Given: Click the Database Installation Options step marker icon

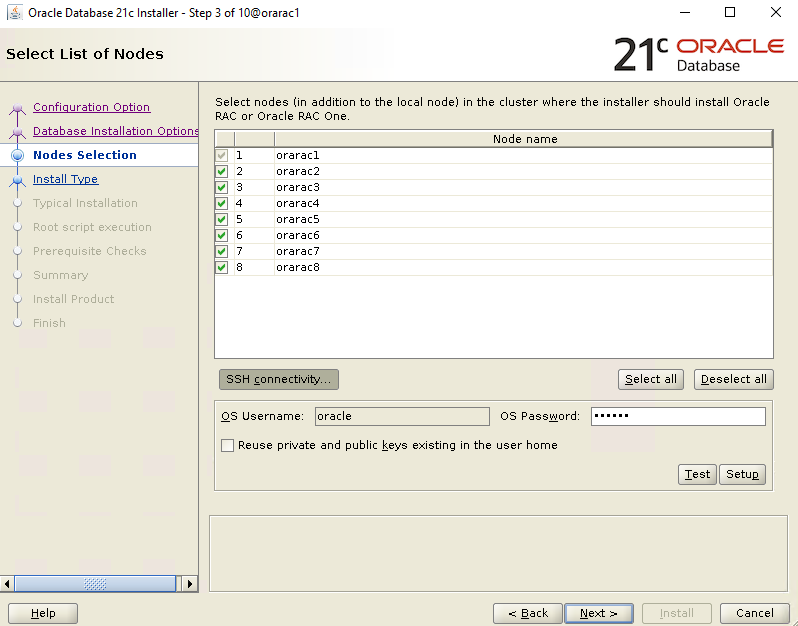Looking at the screenshot, I should (17, 132).
